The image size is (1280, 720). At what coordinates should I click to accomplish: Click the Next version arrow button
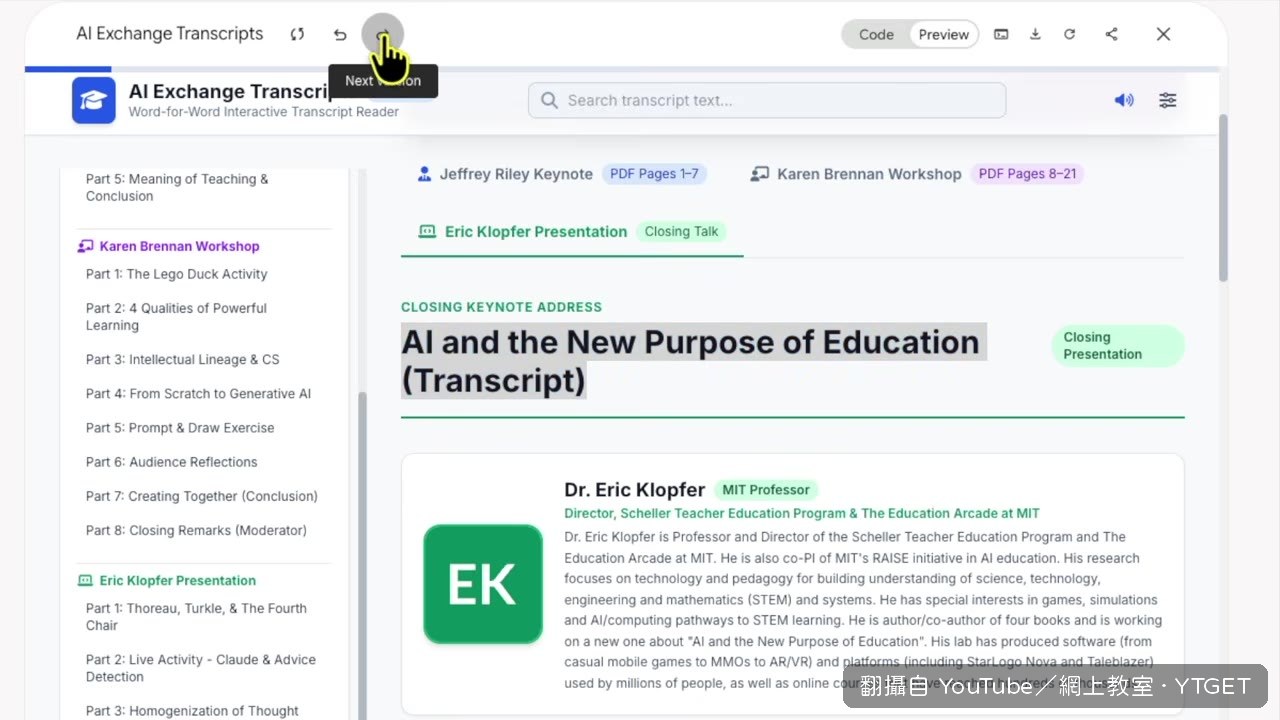click(x=383, y=34)
